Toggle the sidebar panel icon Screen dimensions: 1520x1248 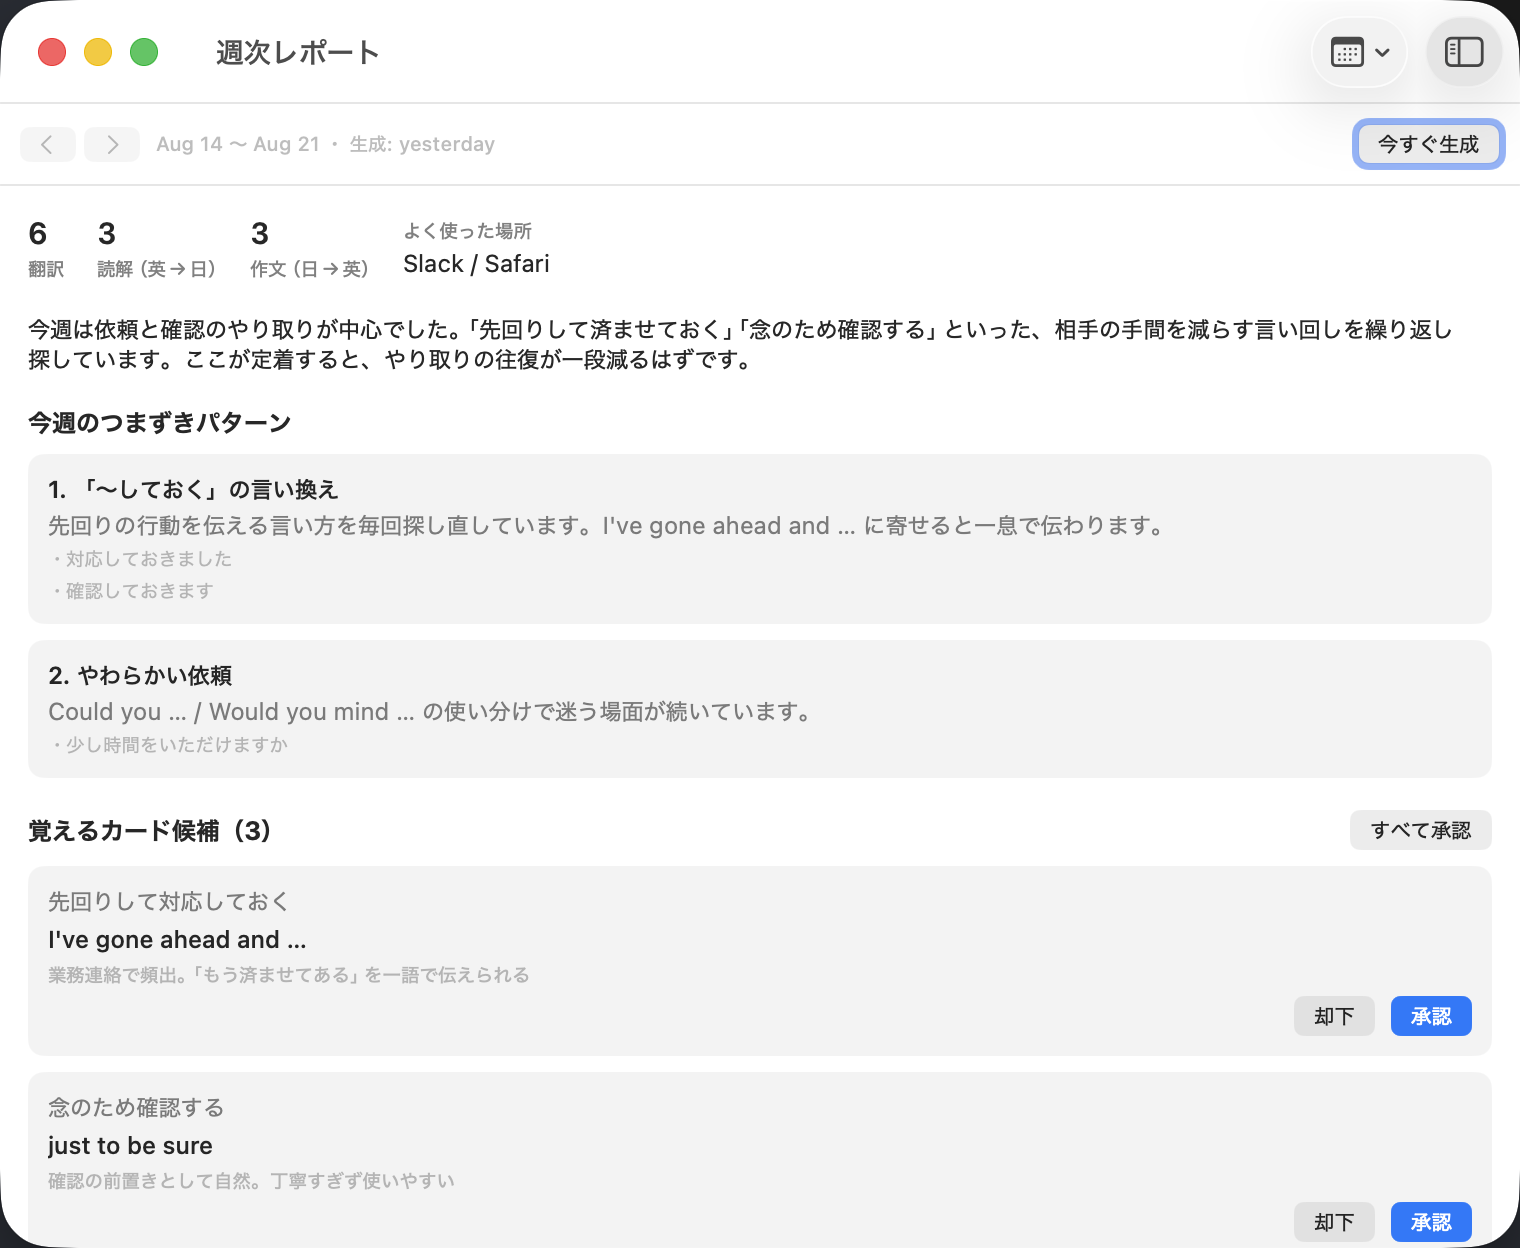(x=1464, y=52)
